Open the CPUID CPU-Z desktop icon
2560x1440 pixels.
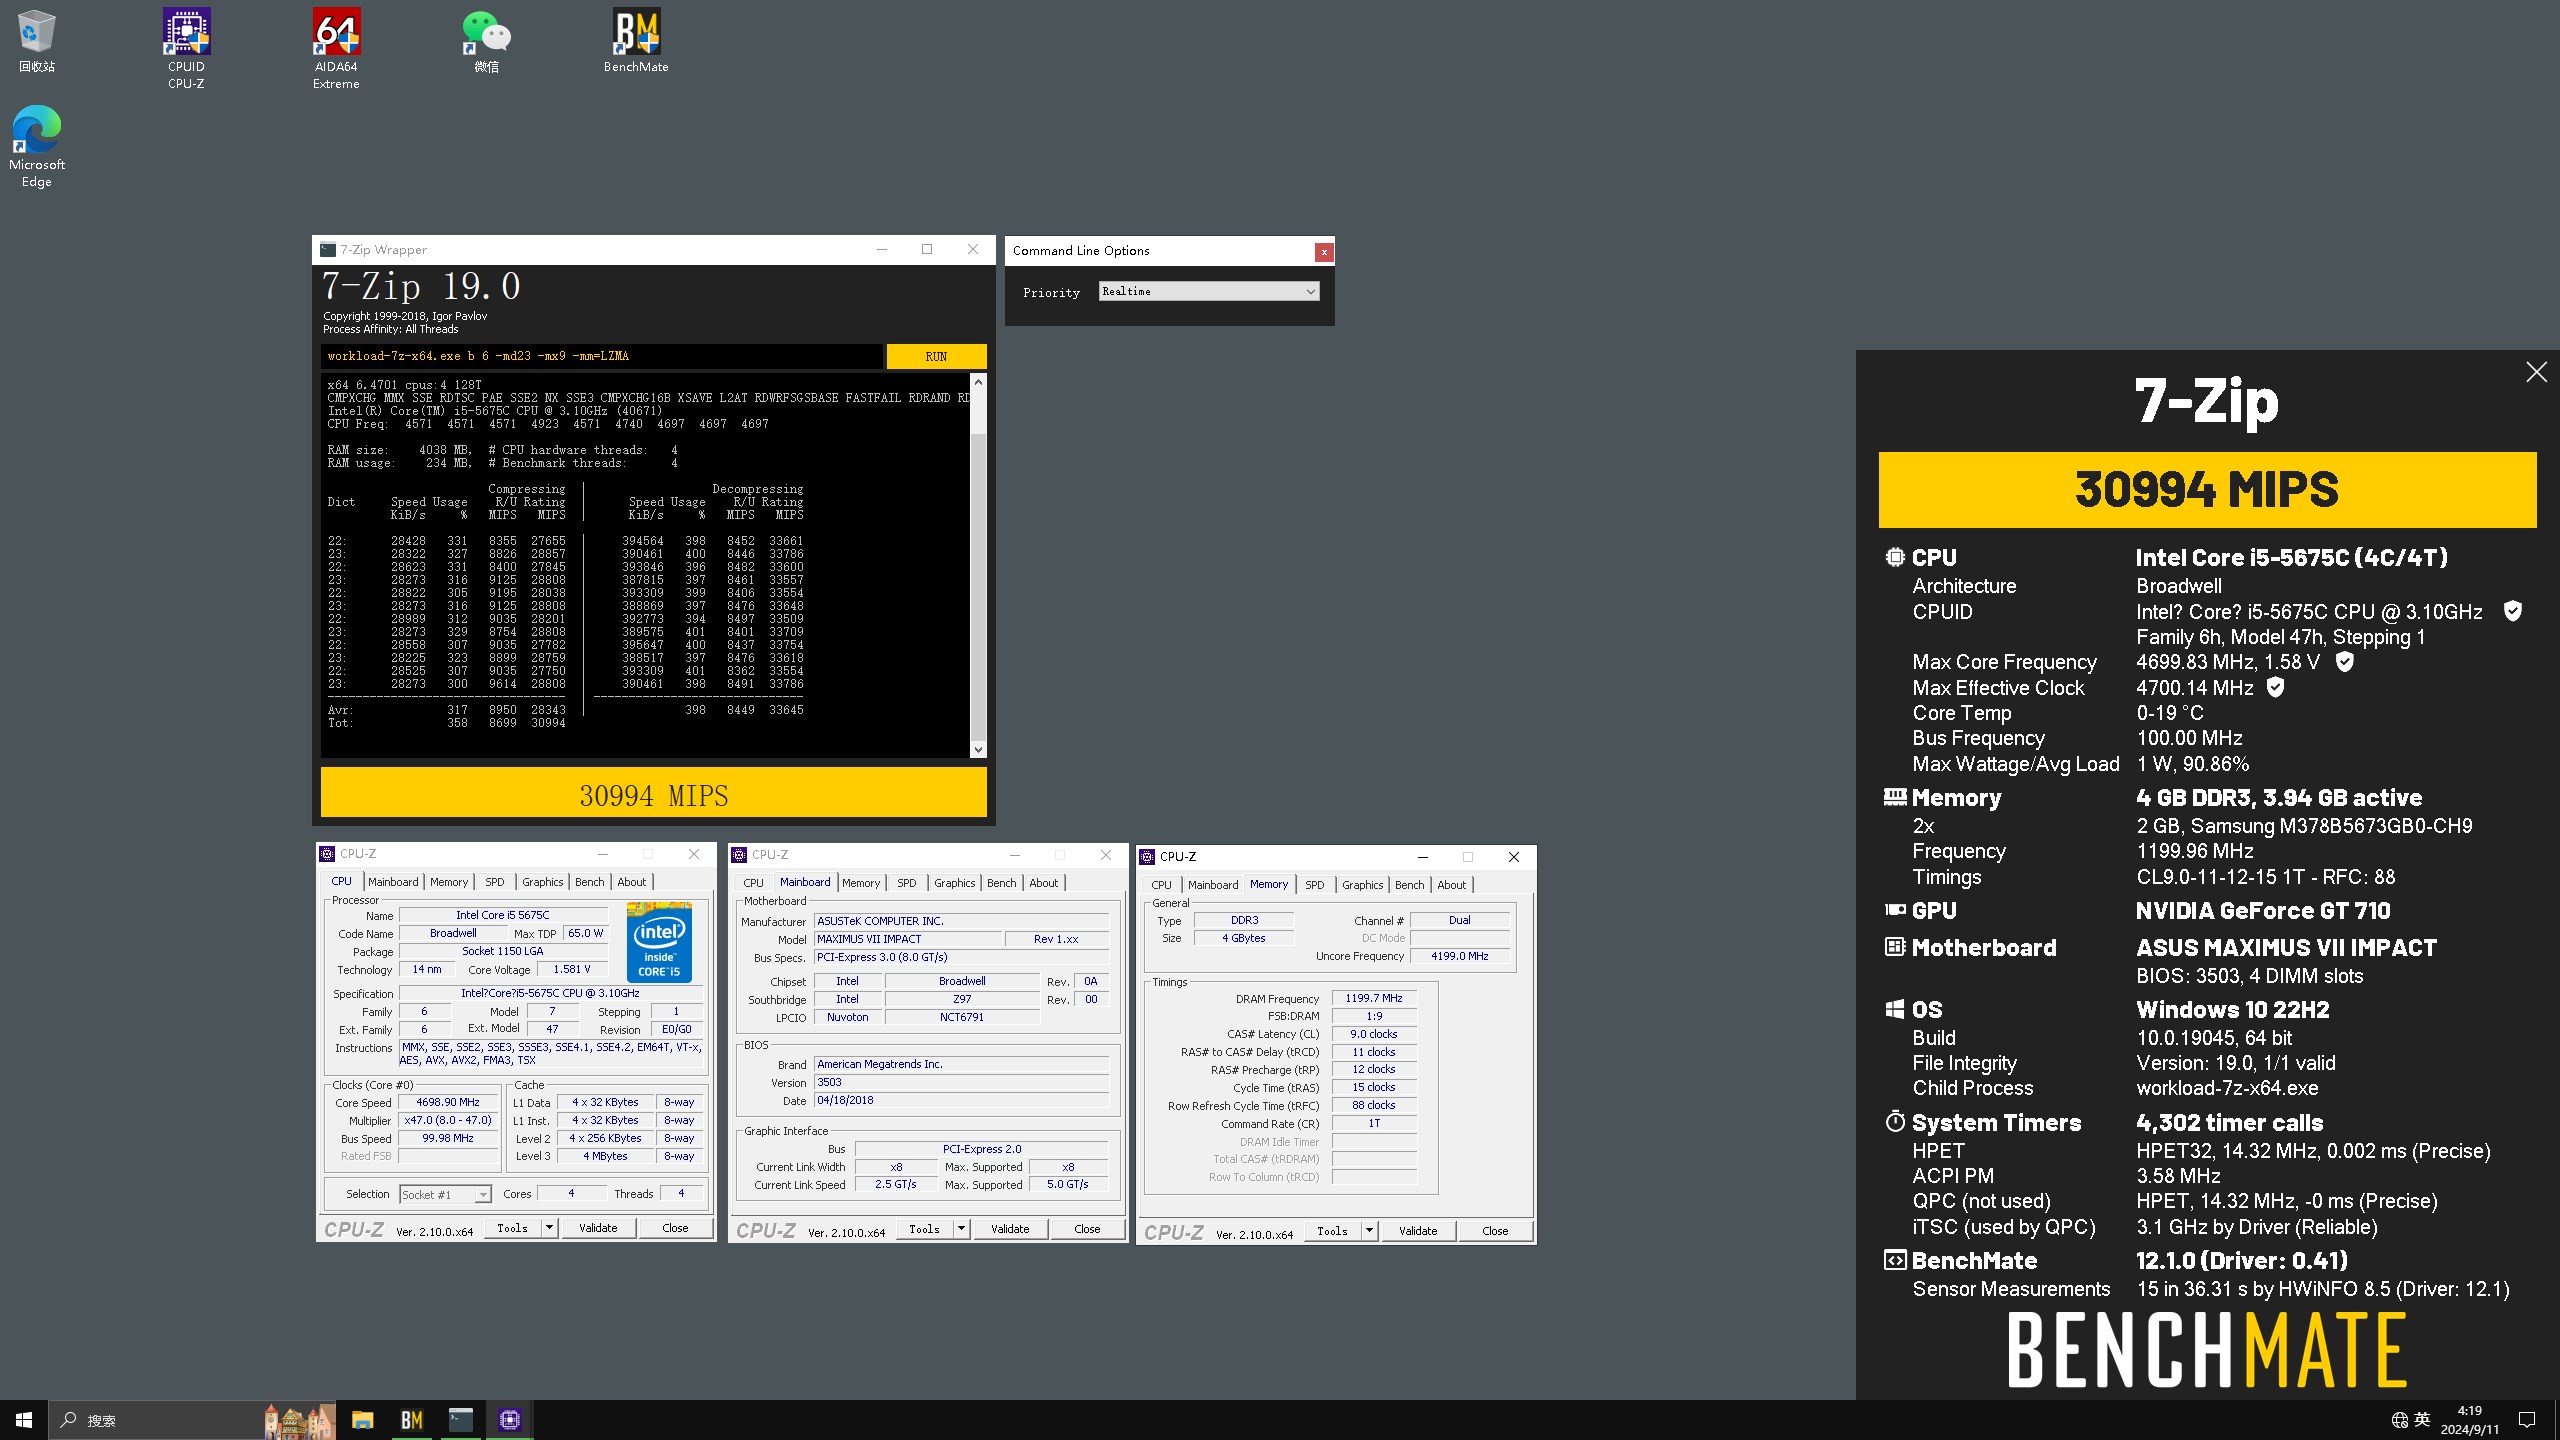[x=186, y=48]
